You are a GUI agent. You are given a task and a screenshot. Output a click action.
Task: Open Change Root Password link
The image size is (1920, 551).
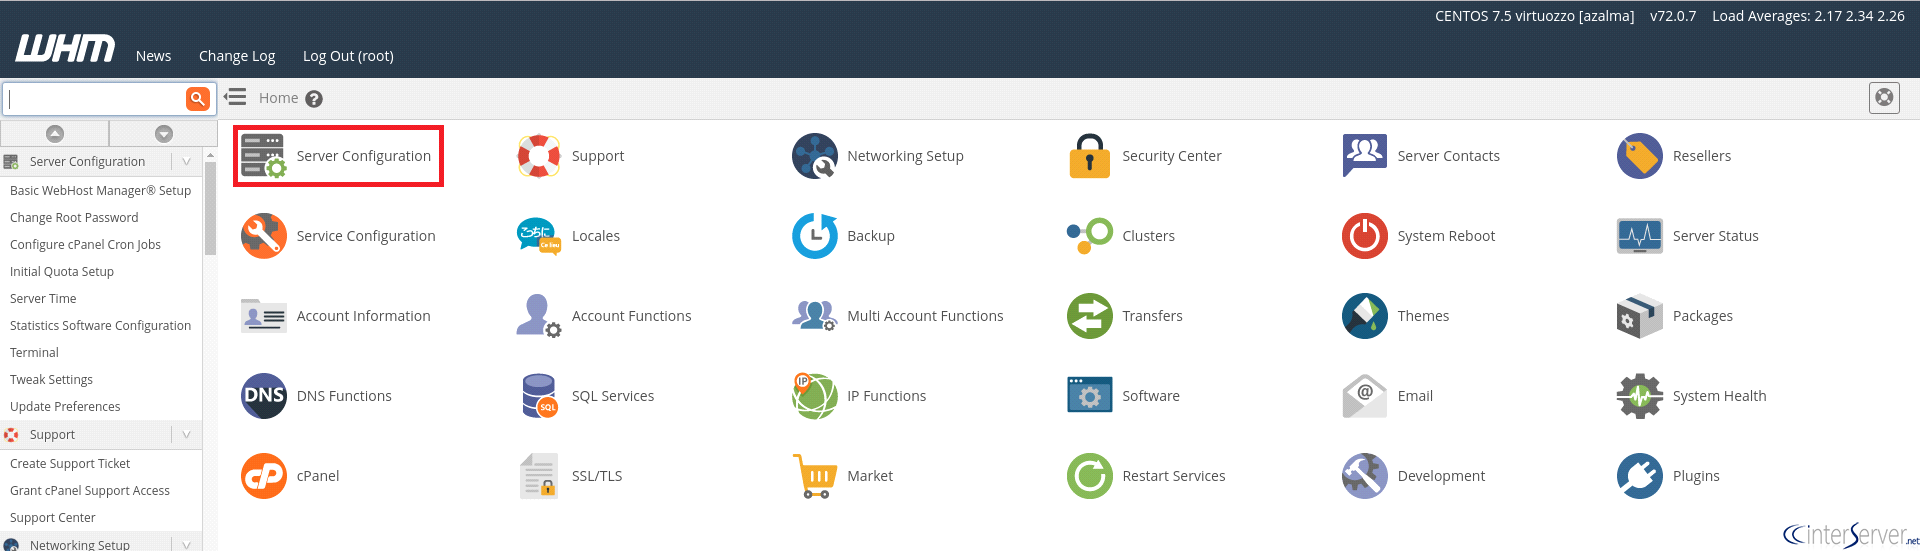click(74, 217)
